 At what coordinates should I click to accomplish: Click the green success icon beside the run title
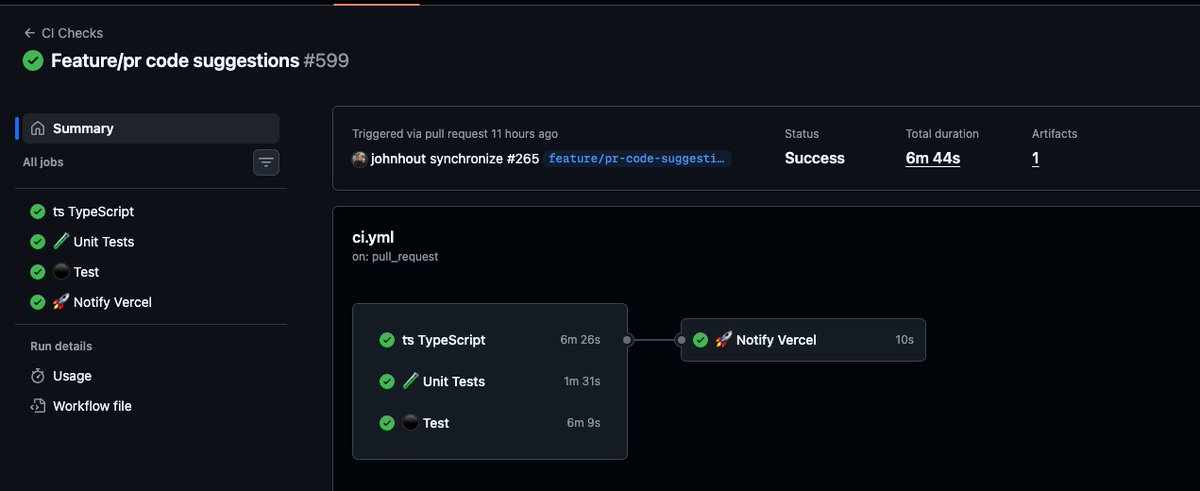pos(33,60)
